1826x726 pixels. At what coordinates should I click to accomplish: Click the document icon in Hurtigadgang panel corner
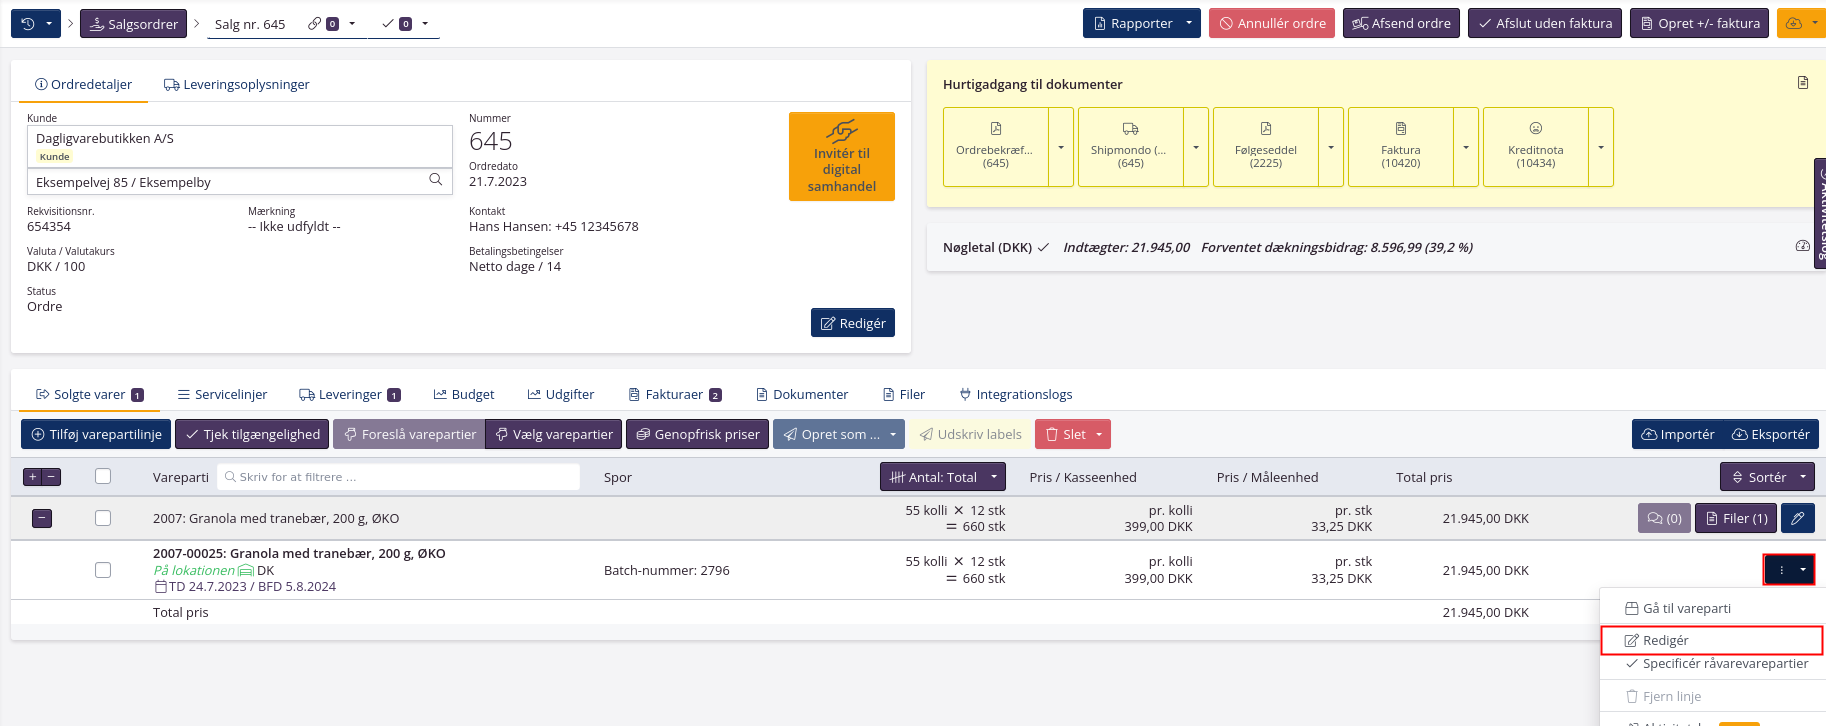[1802, 83]
